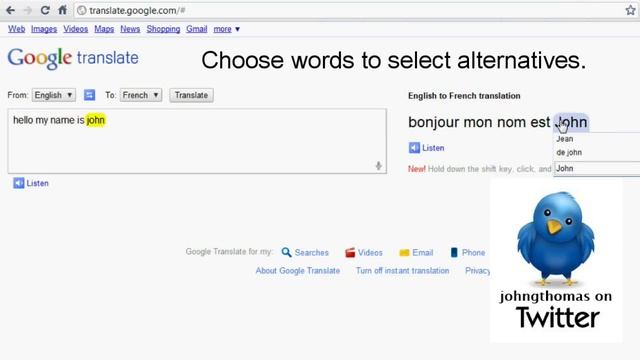Click the browser back arrow
This screenshot has width=640, height=360.
pos(11,10)
